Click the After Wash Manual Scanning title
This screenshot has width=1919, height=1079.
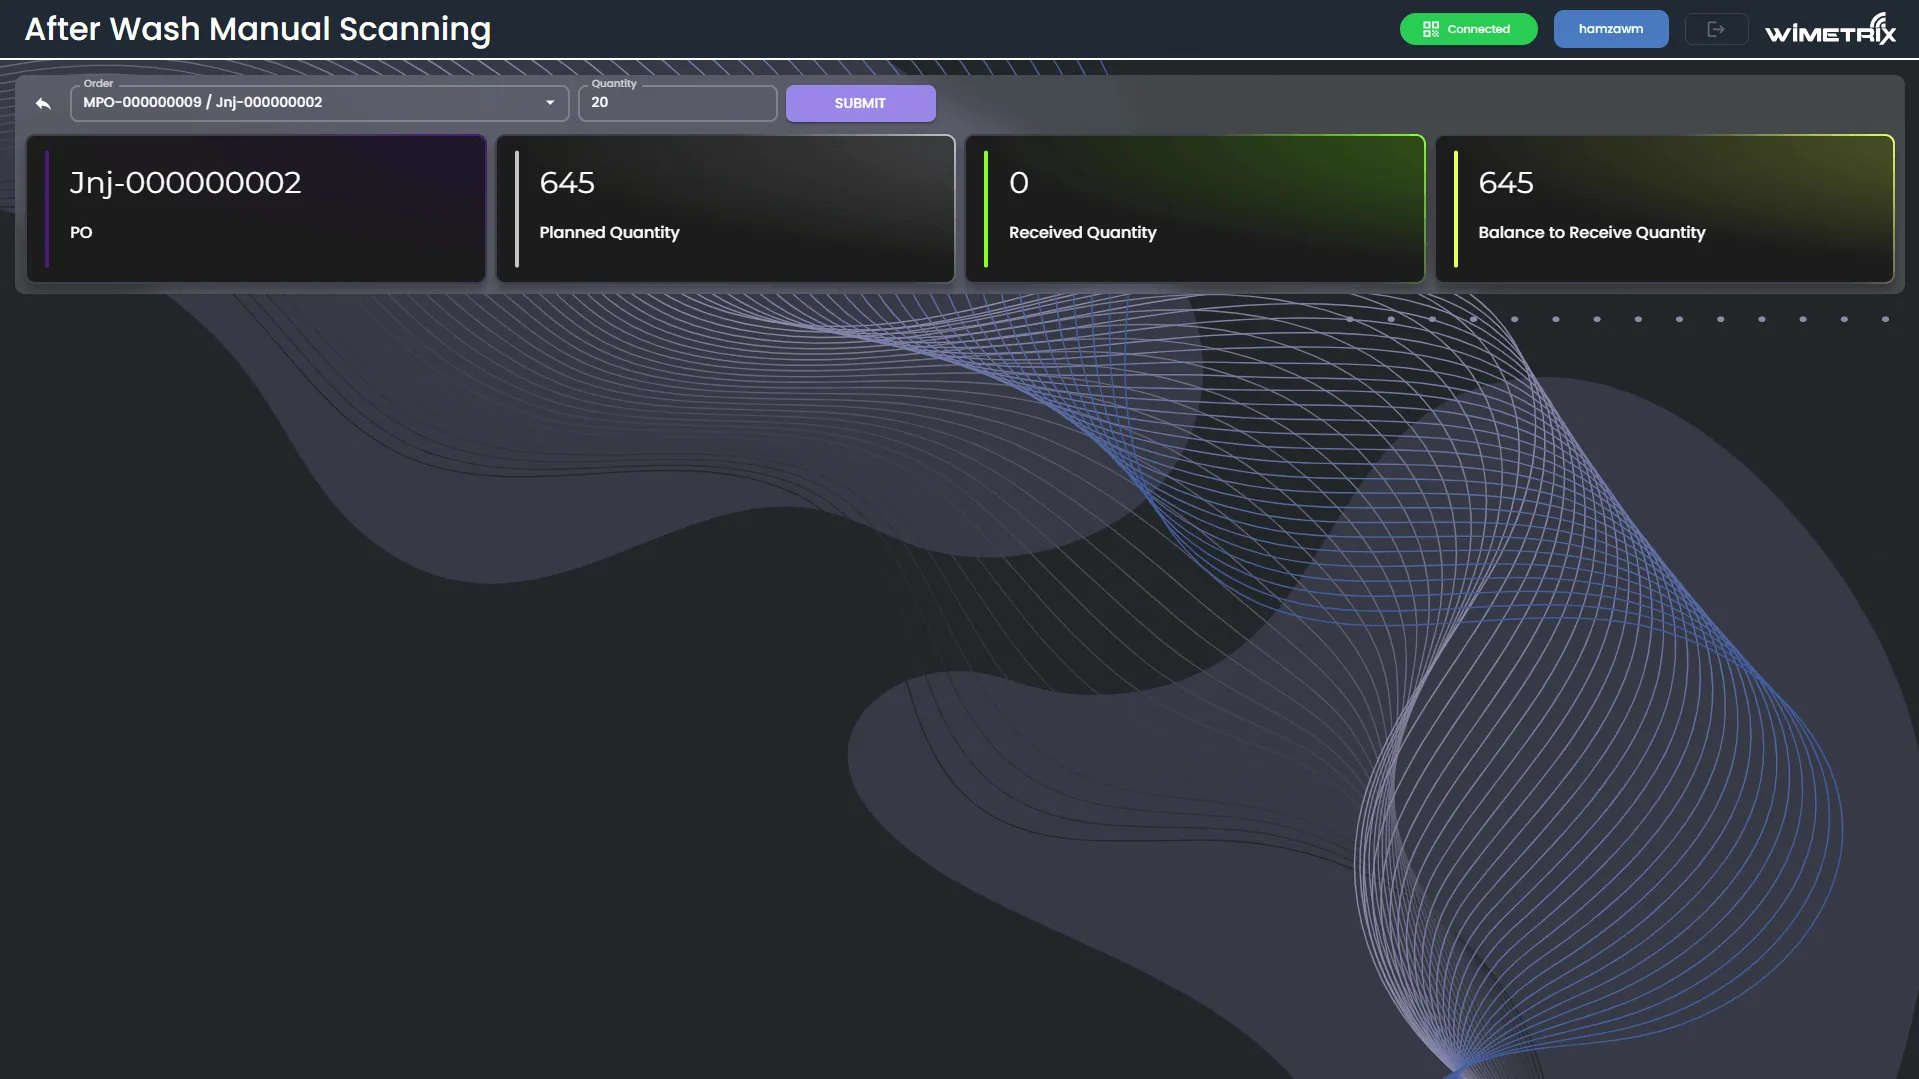pos(258,29)
